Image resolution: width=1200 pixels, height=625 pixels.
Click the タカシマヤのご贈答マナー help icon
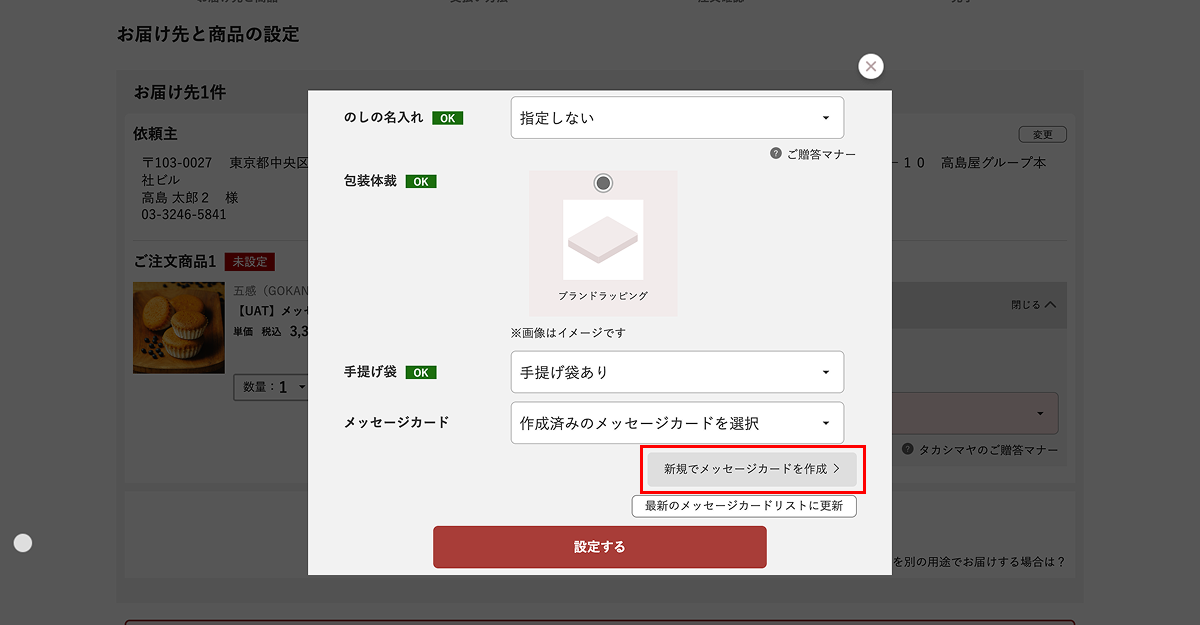907,450
